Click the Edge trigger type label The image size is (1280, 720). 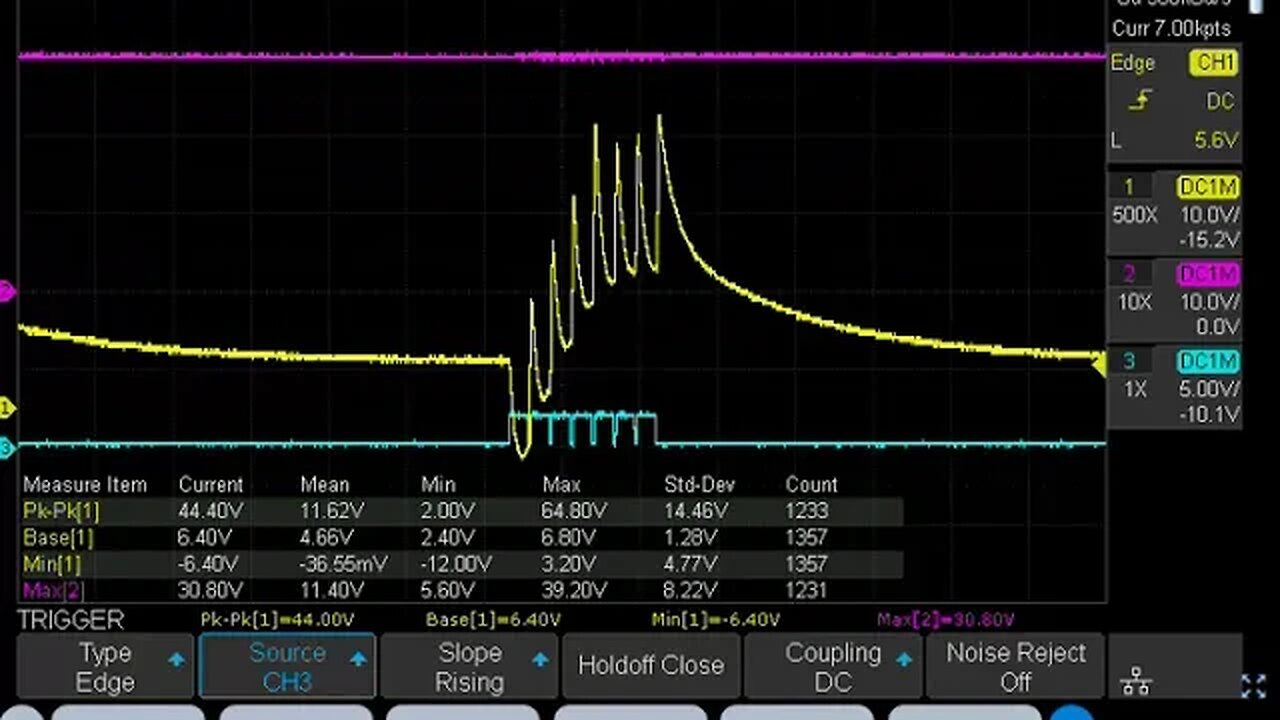coord(1133,63)
